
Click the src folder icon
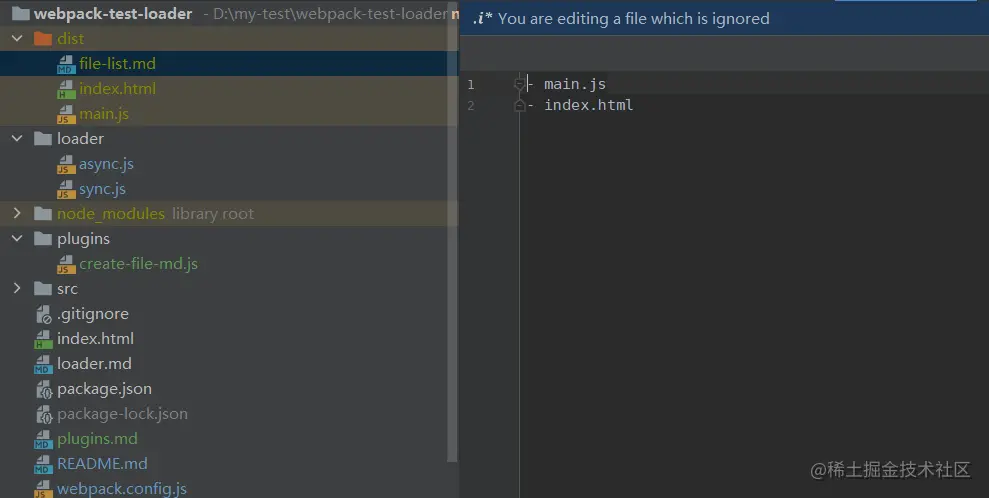(x=43, y=289)
